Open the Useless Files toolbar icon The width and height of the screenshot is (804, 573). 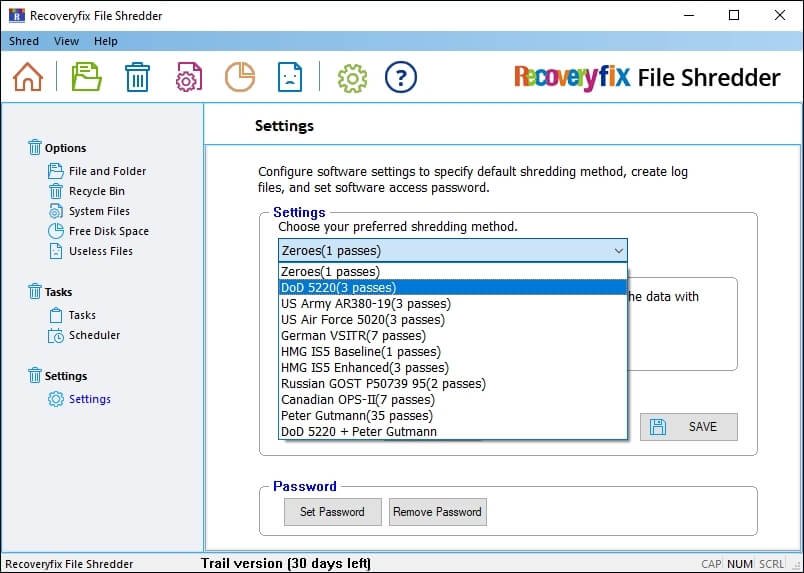(289, 77)
